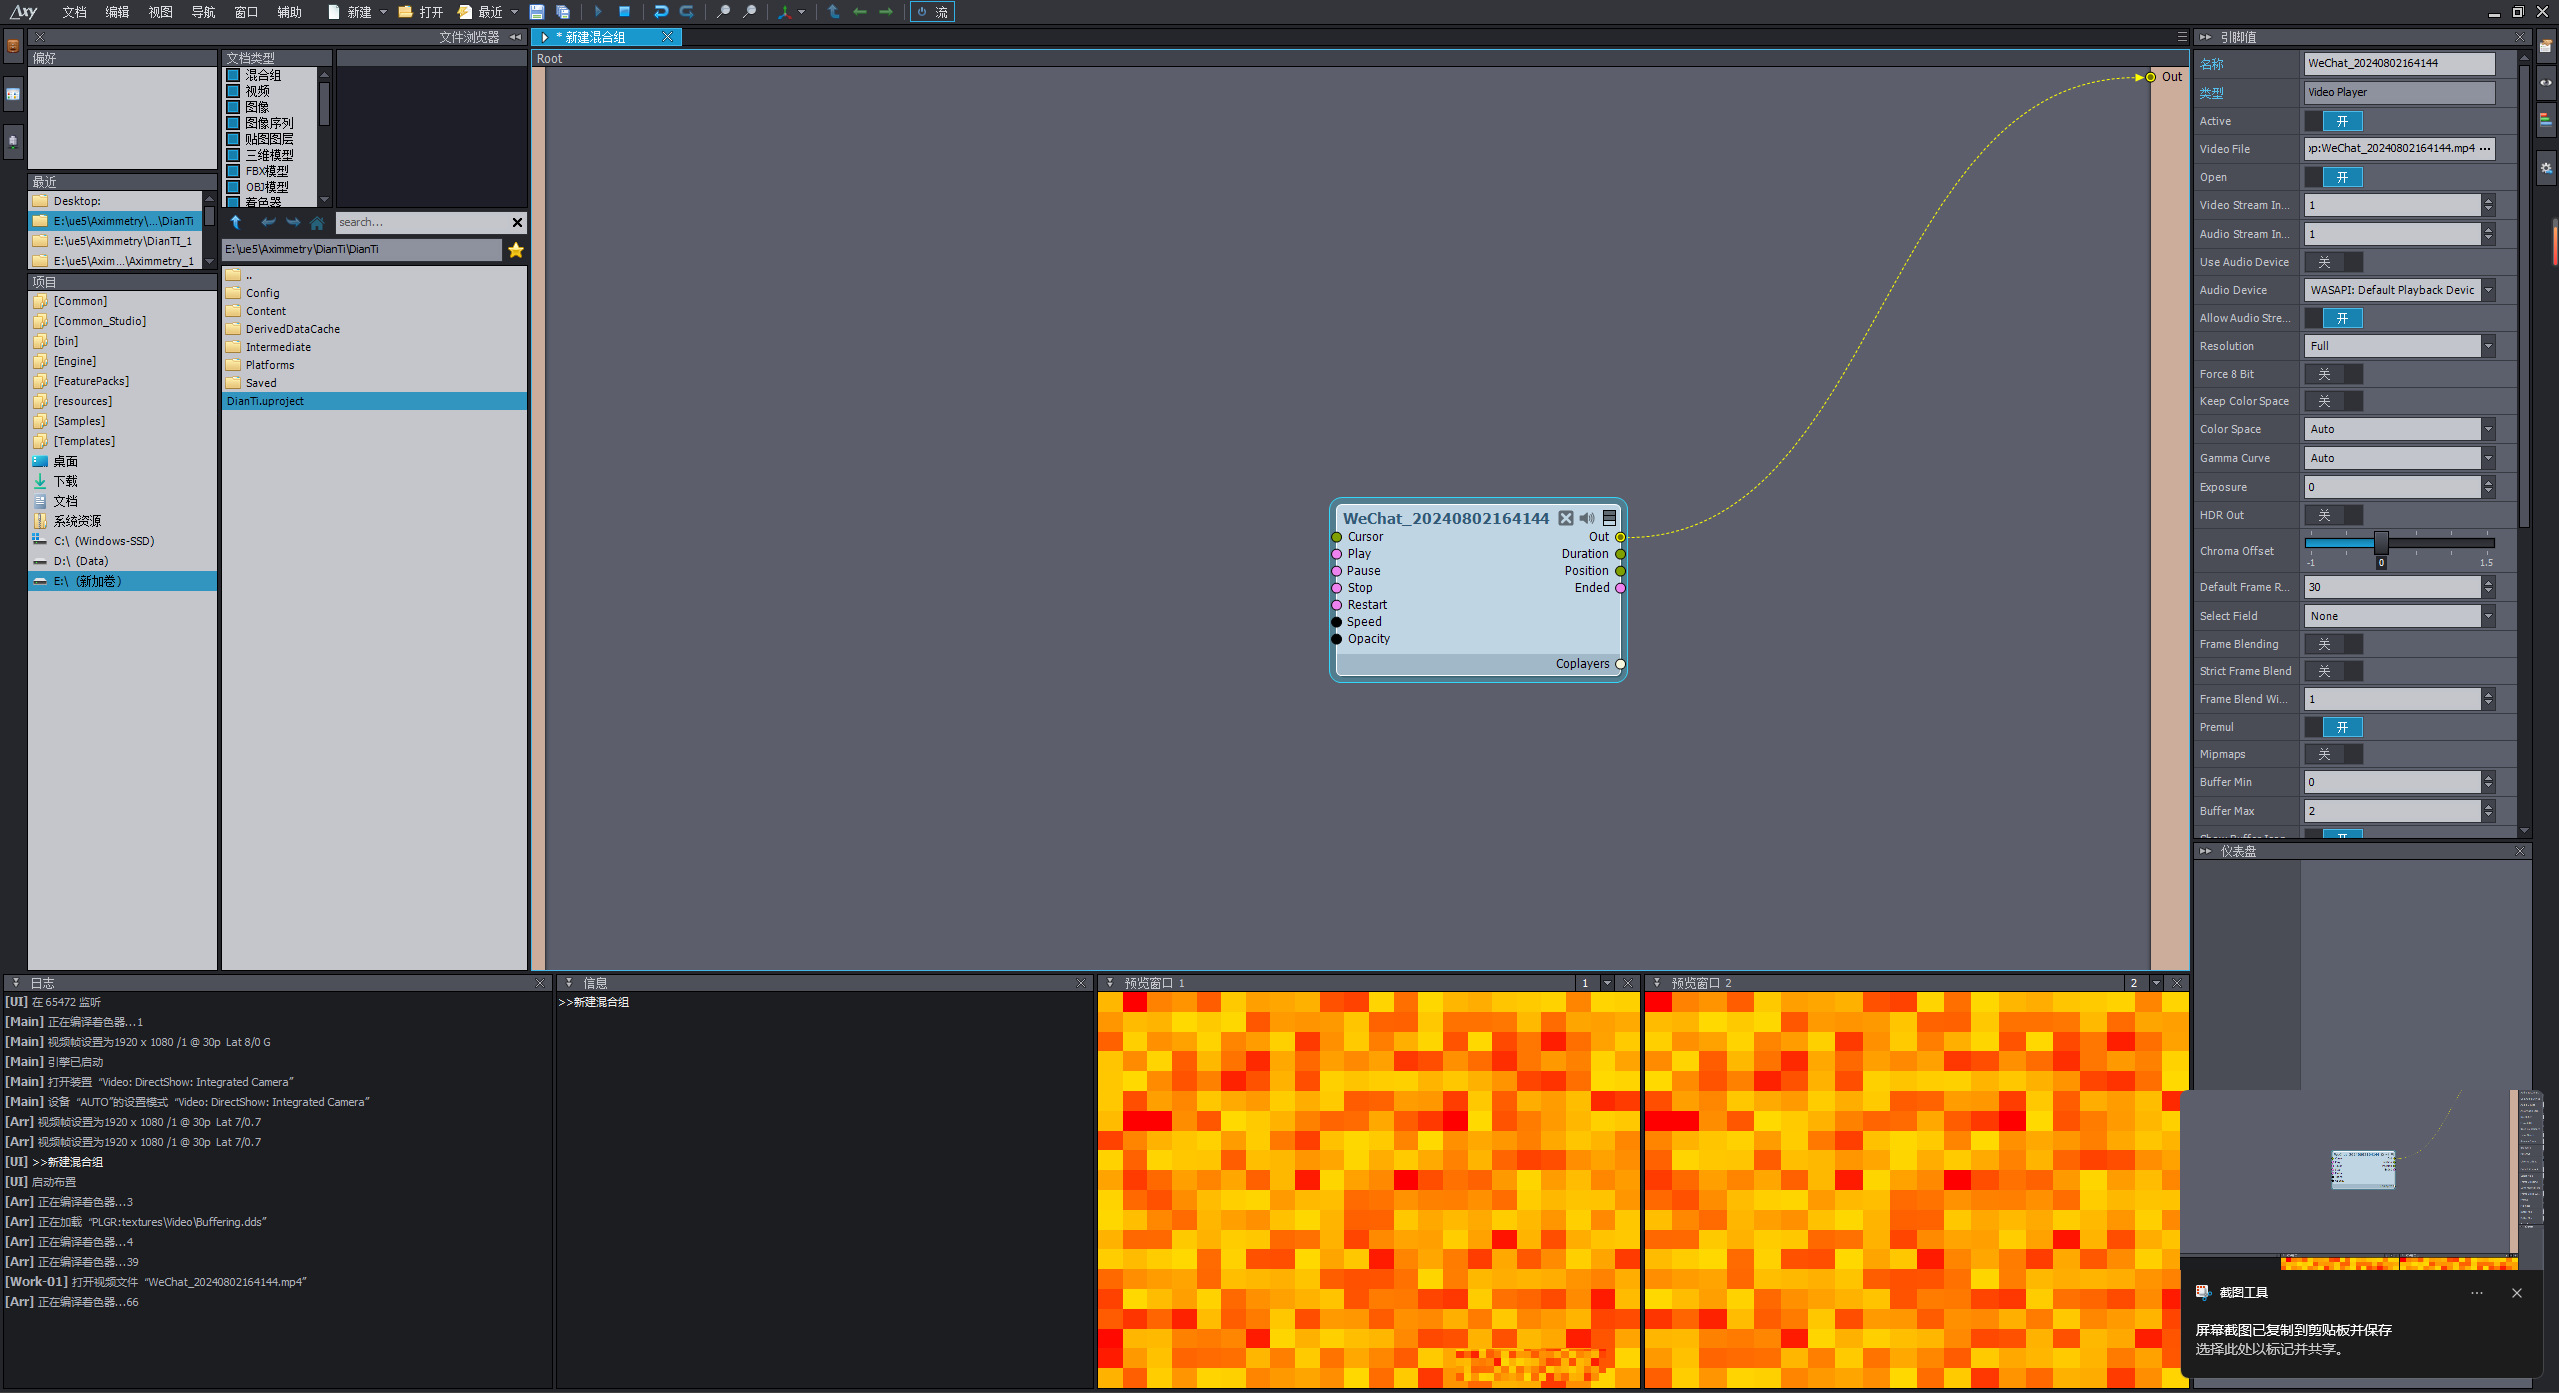Viewport: 2559px width, 1393px height.
Task: Click the X box icon on WeChat node
Action: pyautogui.click(x=1566, y=518)
